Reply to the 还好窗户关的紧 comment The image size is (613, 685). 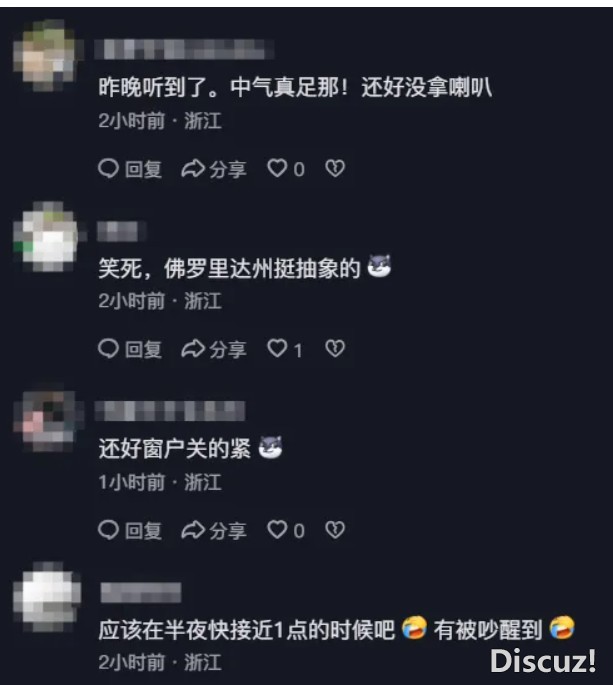point(130,530)
